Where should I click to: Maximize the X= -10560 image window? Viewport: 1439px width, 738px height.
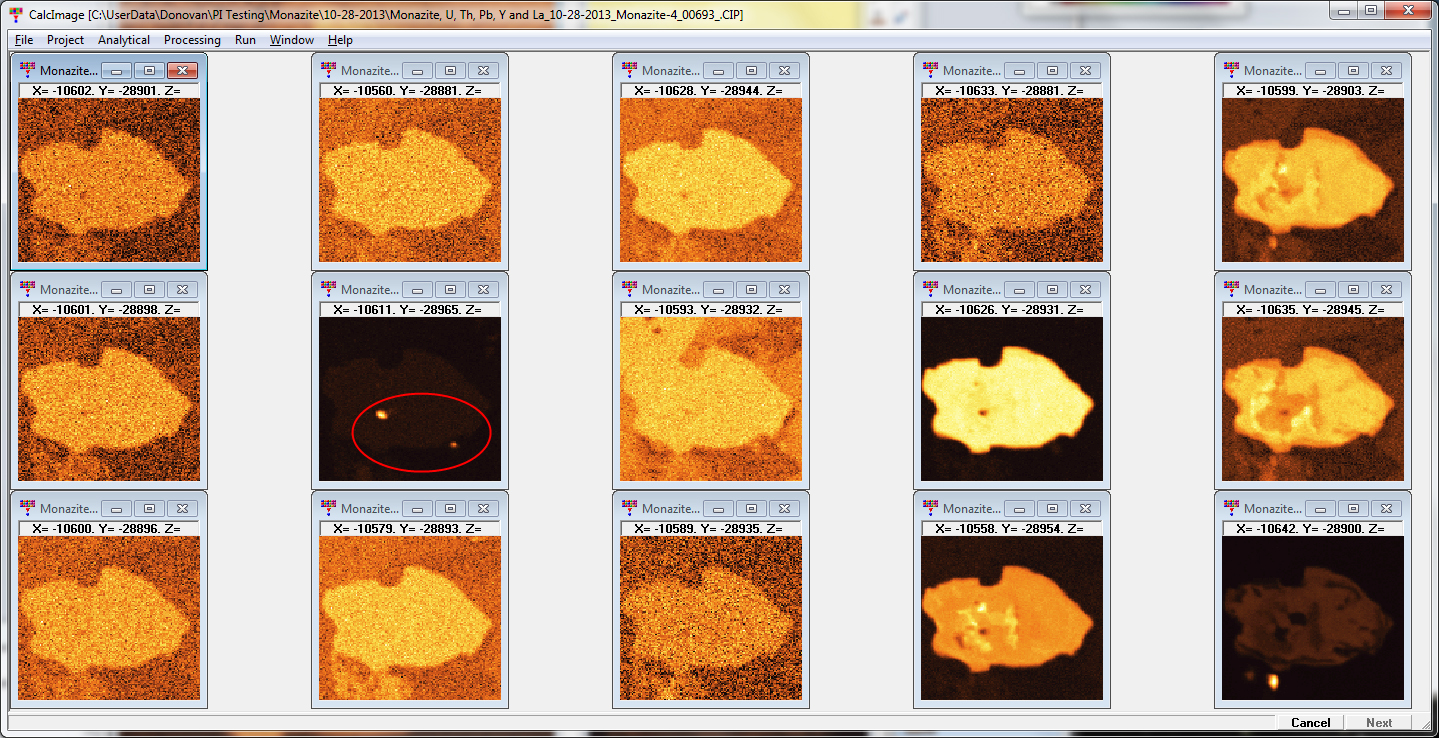[450, 71]
